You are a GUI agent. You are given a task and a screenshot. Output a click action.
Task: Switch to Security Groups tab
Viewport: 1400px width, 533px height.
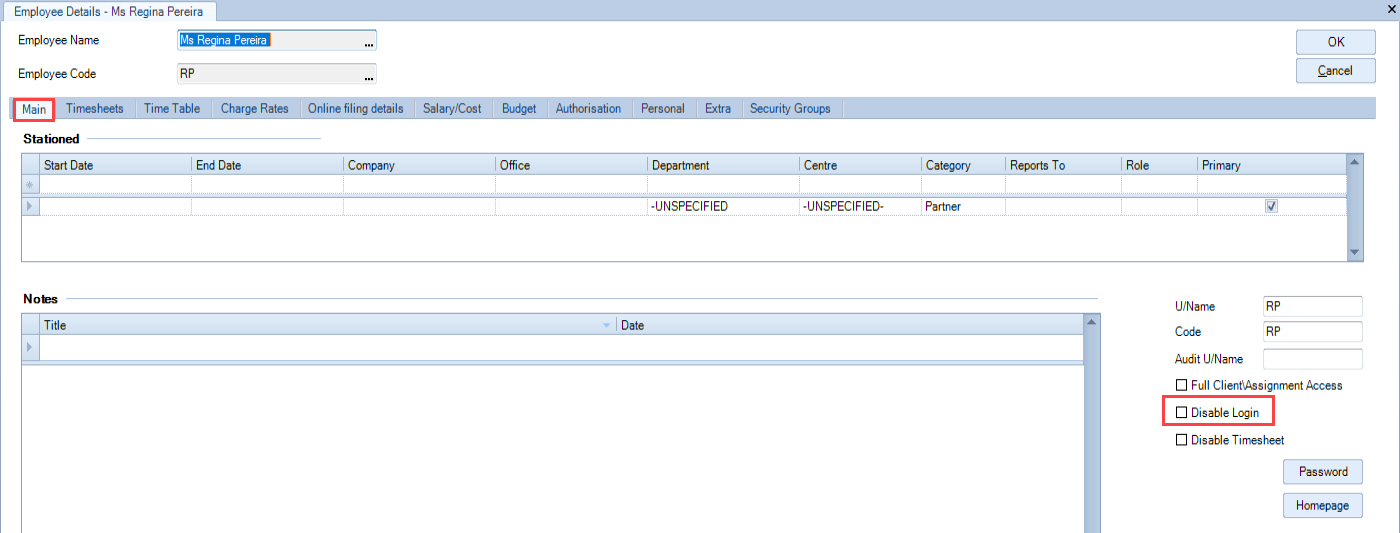click(790, 109)
